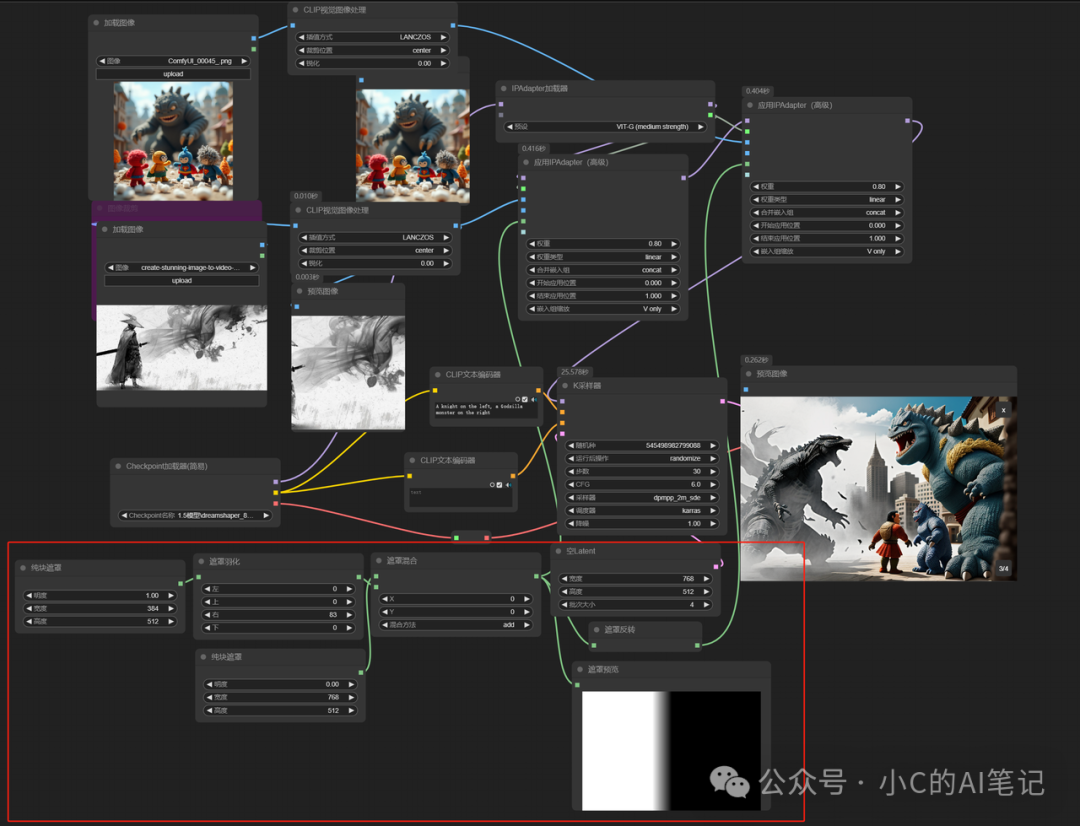The image size is (1080, 826).
Task: Click pink output socket of 空Latent node
Action: 716,566
